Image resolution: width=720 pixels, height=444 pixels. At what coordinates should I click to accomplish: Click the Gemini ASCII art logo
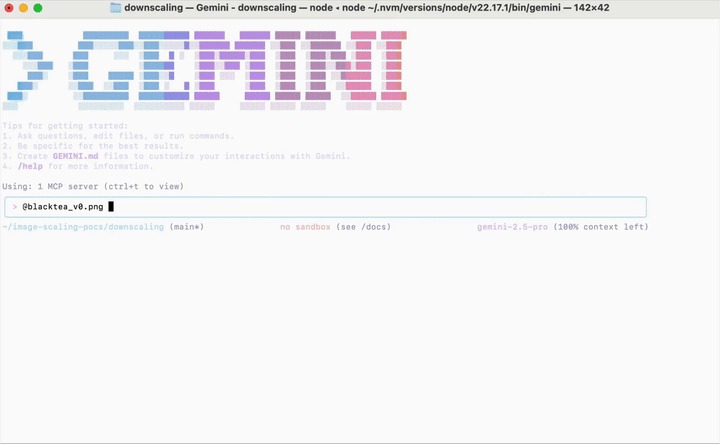(x=205, y=70)
